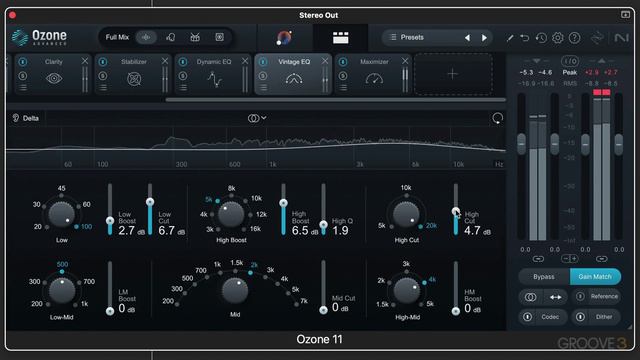Click the I/O icon above Peak
Viewport: 640px width, 360px height.
569,61
